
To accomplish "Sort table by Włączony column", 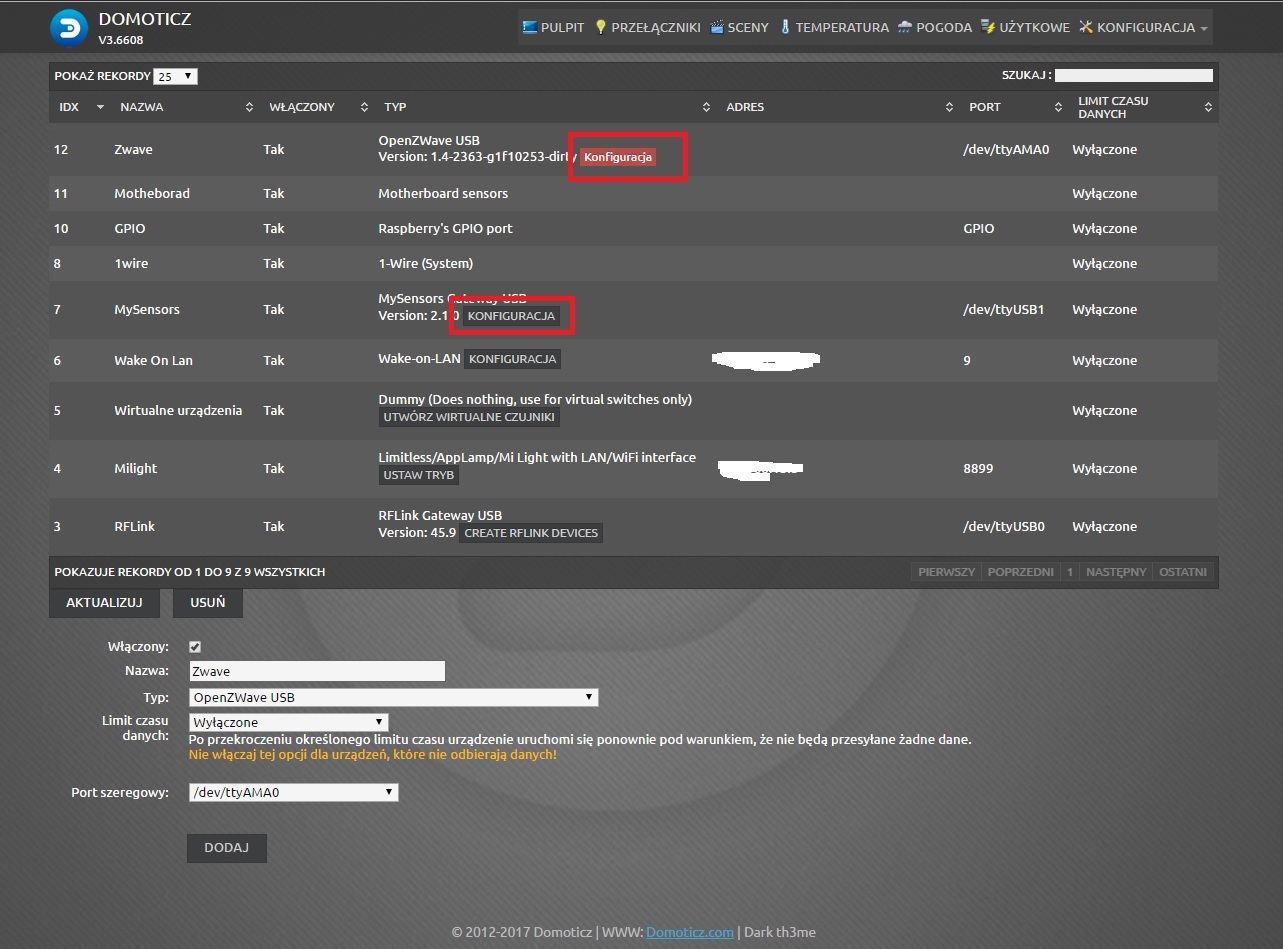I will [317, 107].
